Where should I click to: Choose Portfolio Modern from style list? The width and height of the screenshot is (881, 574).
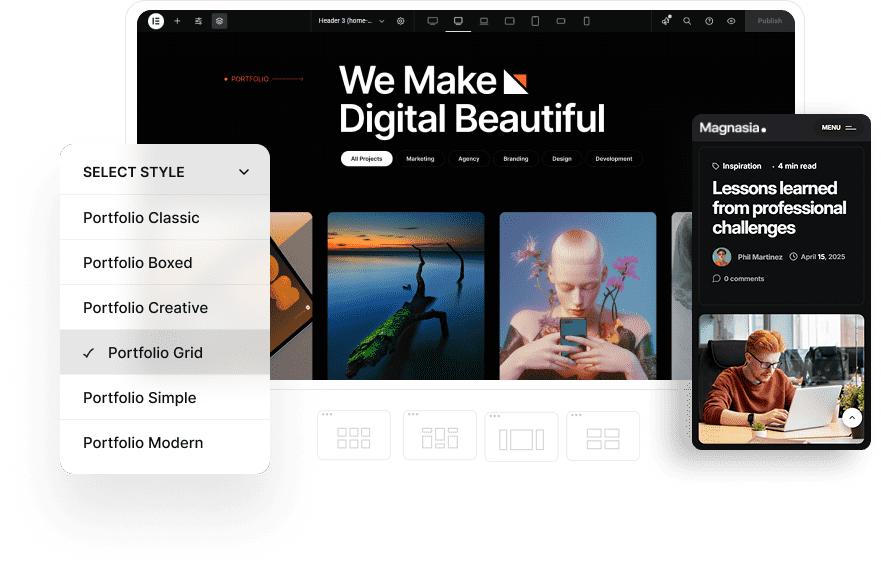[143, 443]
